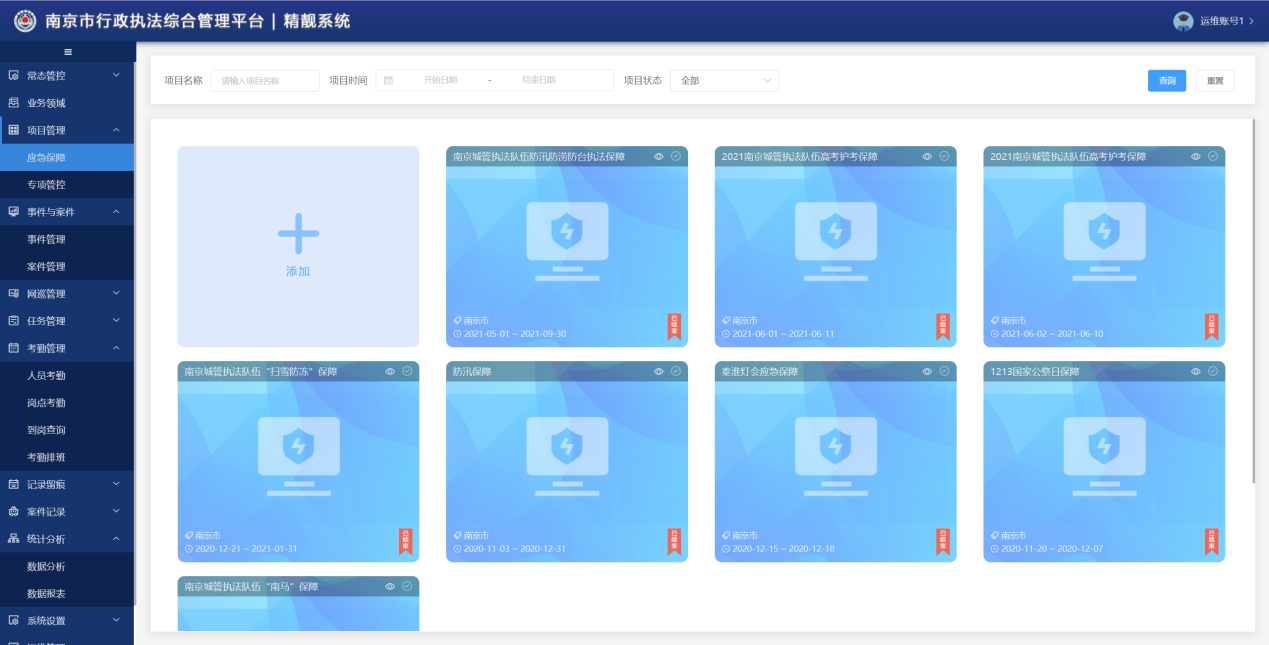Click the shield monitor icon on 秦淮灯会应急保障 card
Viewport: 1269px width, 645px height.
(x=835, y=446)
